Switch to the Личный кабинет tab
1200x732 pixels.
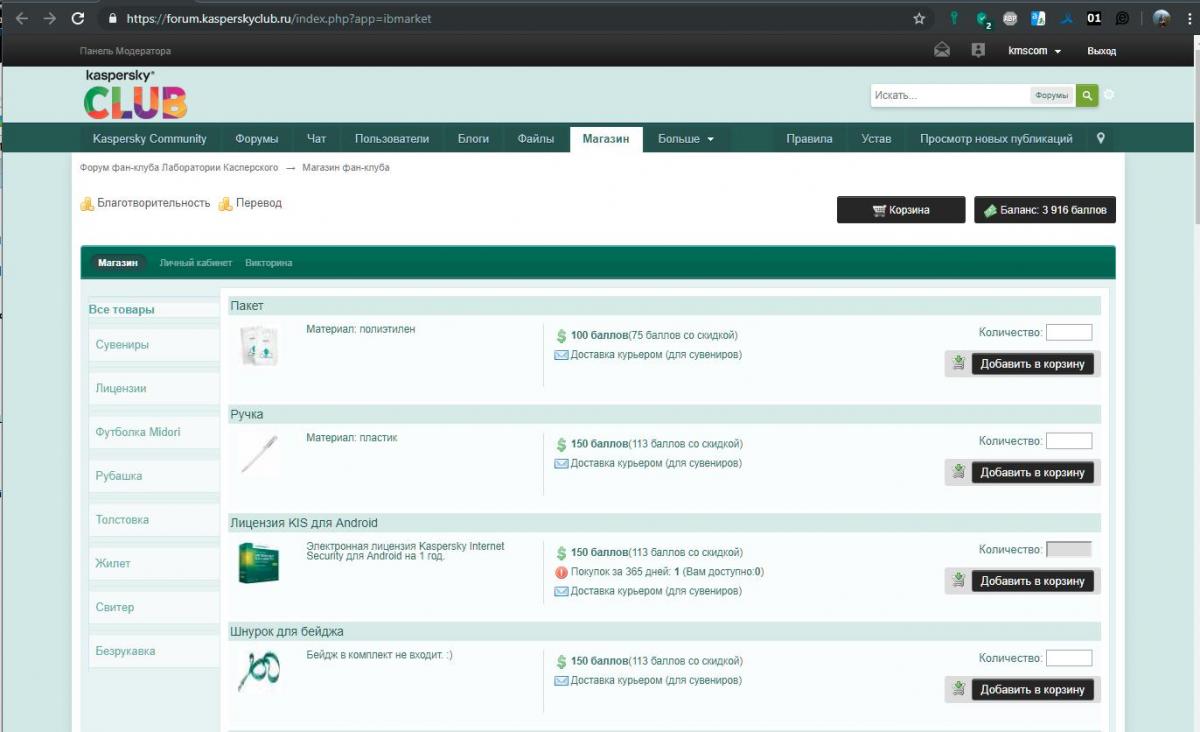point(195,263)
